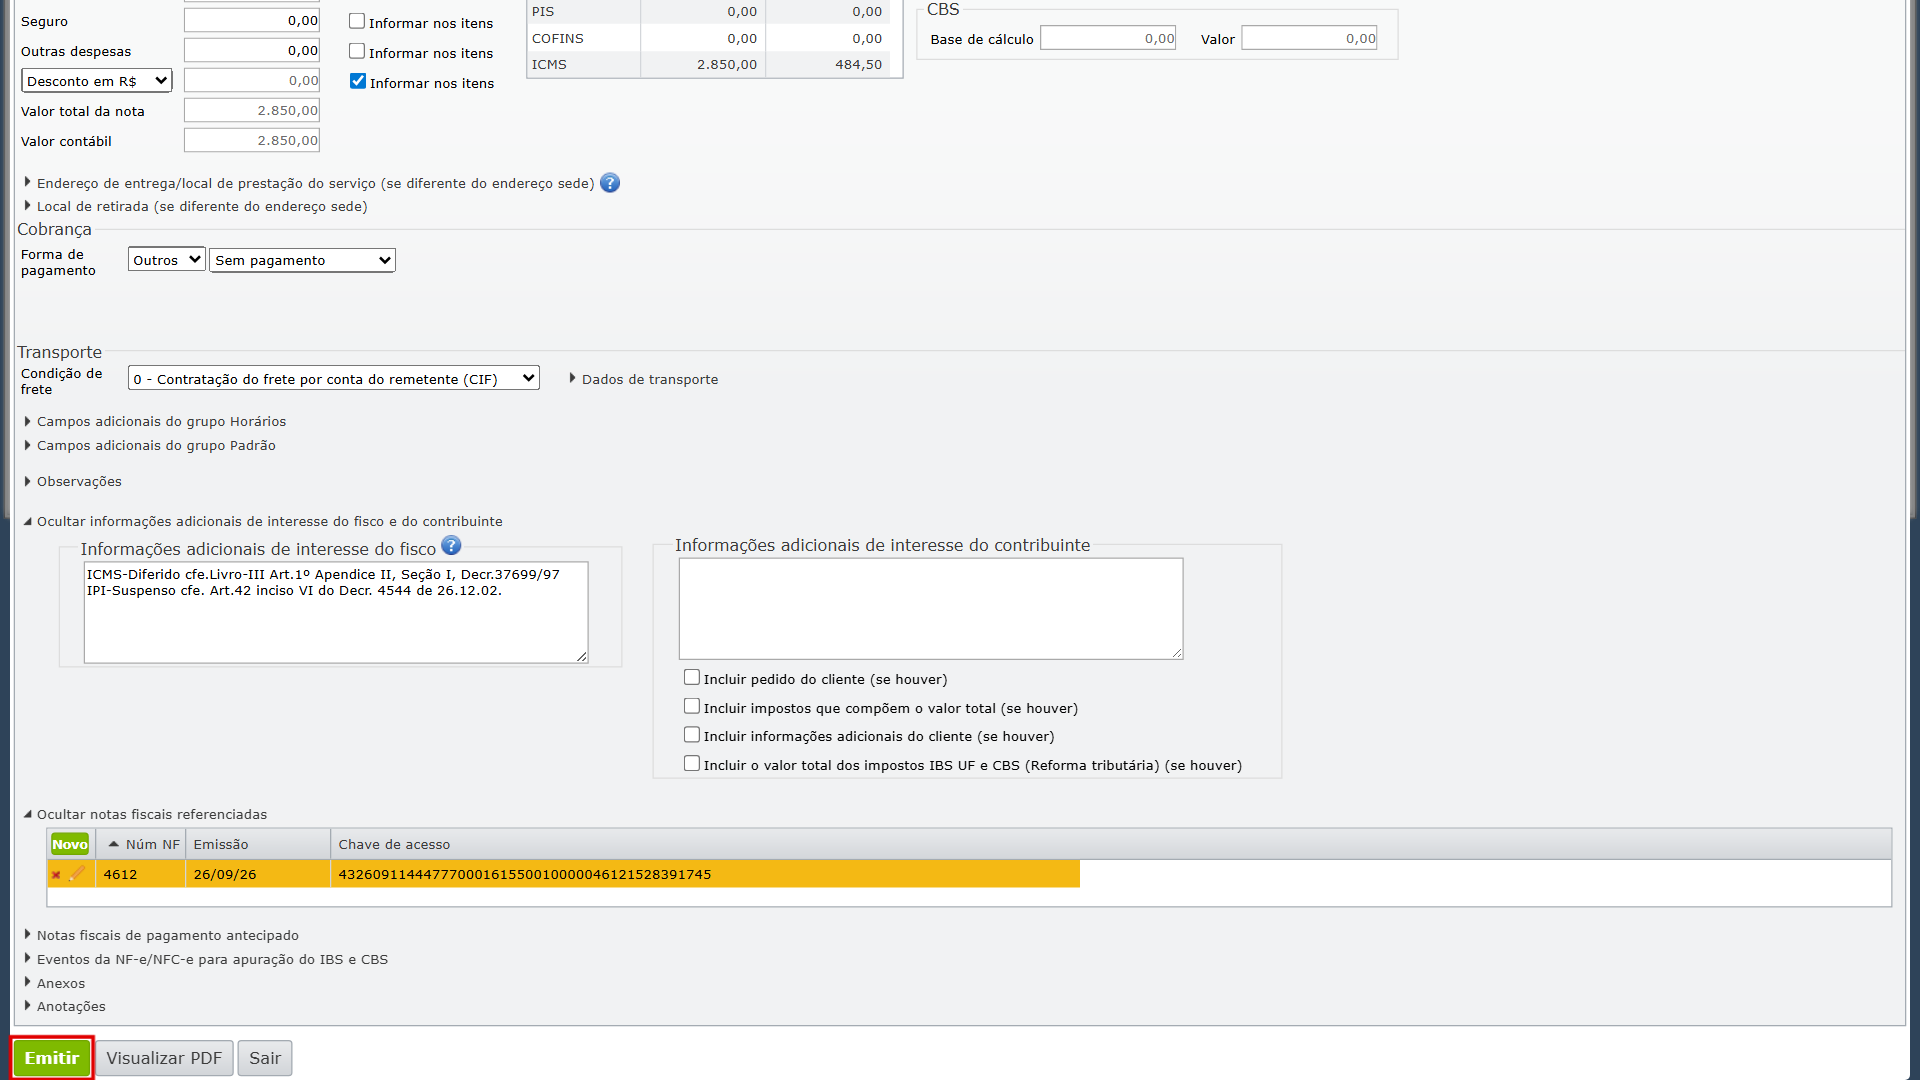The width and height of the screenshot is (1920, 1080).
Task: Click the Sair button
Action: pyautogui.click(x=265, y=1058)
